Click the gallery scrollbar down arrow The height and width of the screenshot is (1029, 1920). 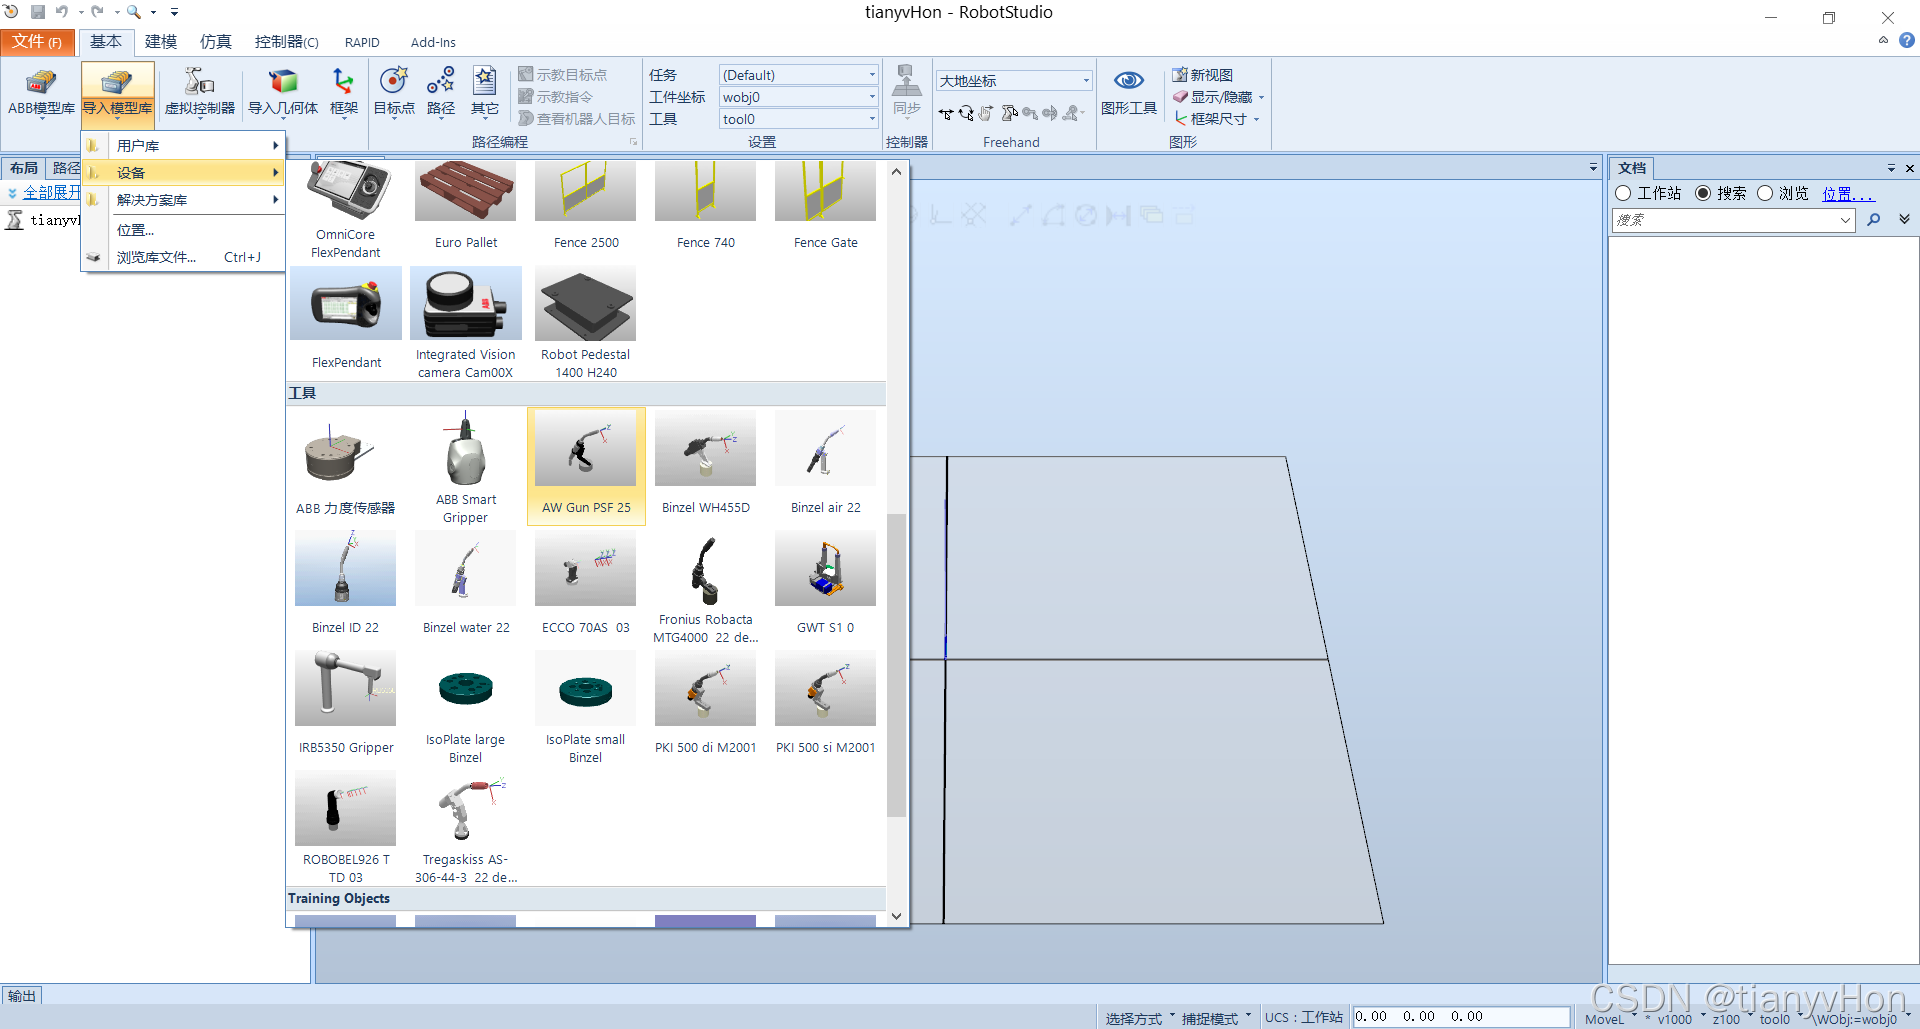pyautogui.click(x=896, y=915)
